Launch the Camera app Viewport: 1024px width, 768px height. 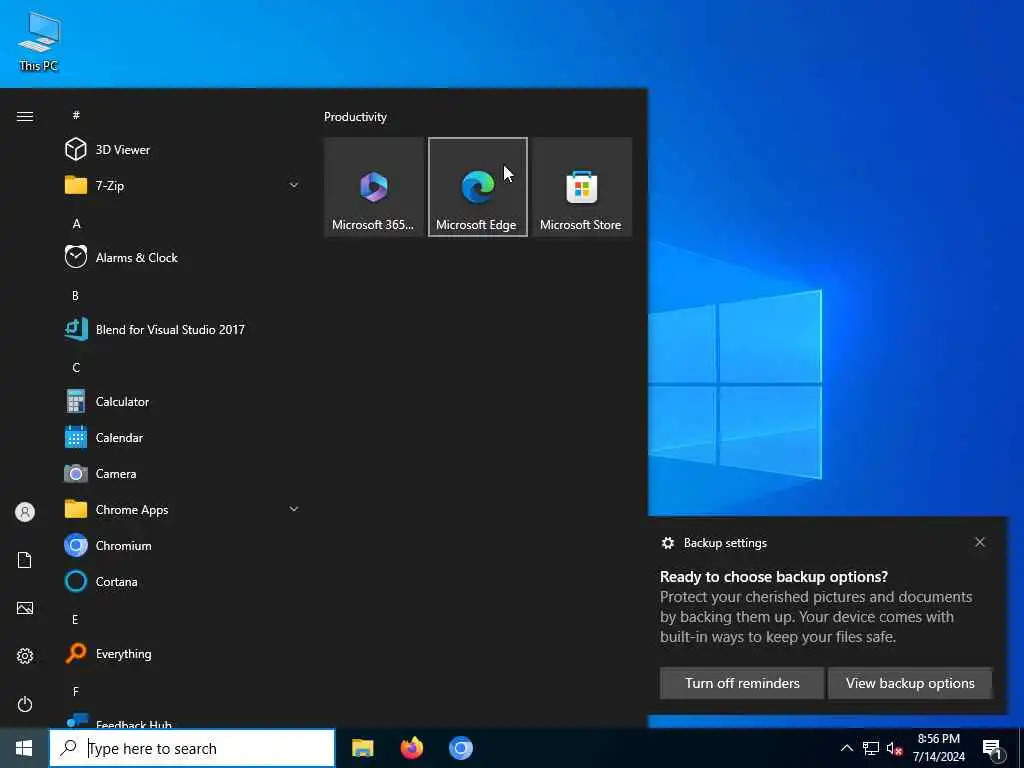click(x=182, y=473)
